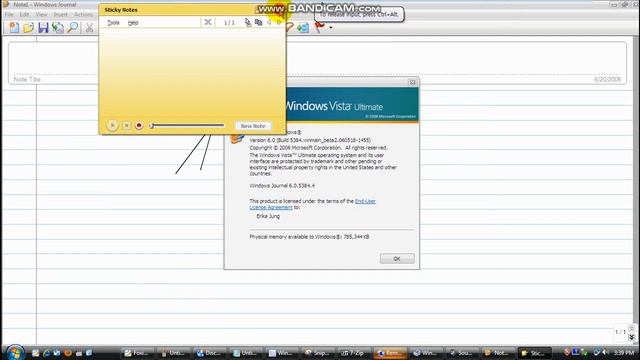Start recording a voice sticky note
Viewport: 640px width, 360px height.
139,126
